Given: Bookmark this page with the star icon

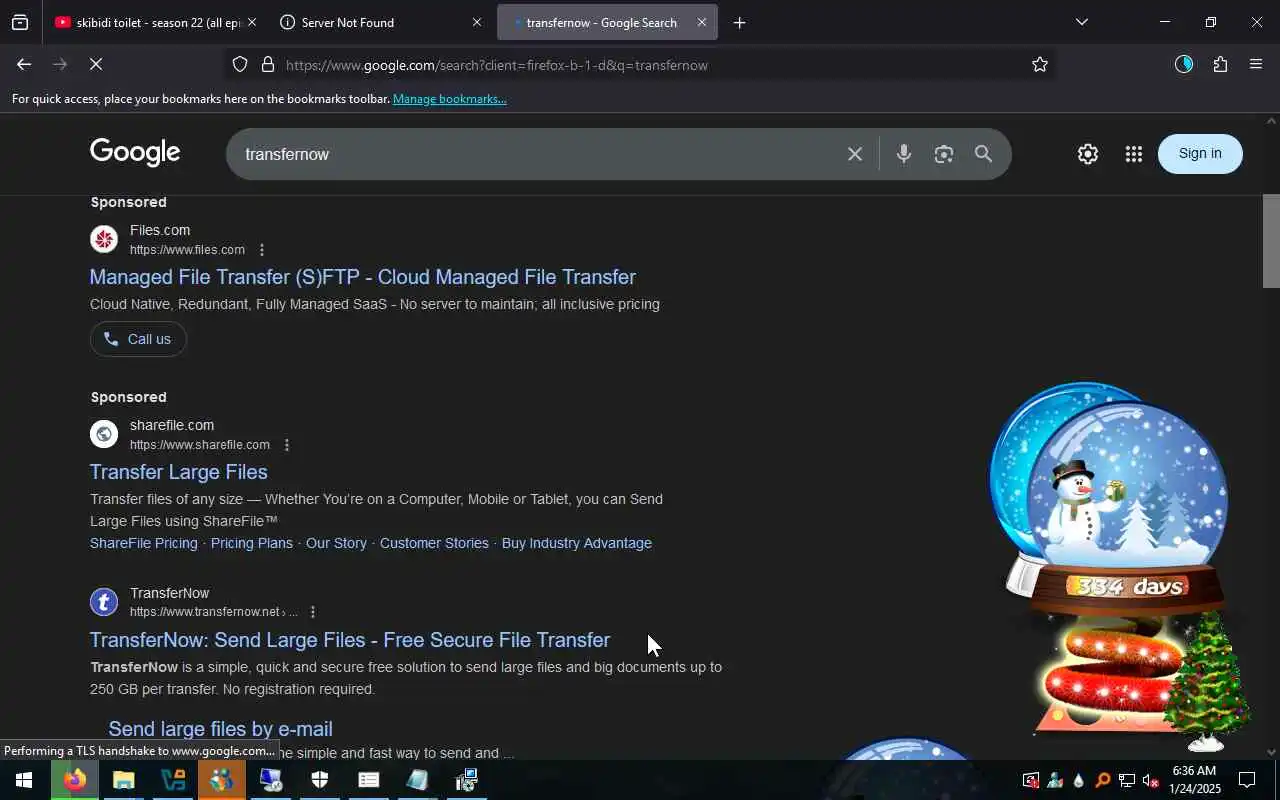Looking at the screenshot, I should (x=1040, y=64).
